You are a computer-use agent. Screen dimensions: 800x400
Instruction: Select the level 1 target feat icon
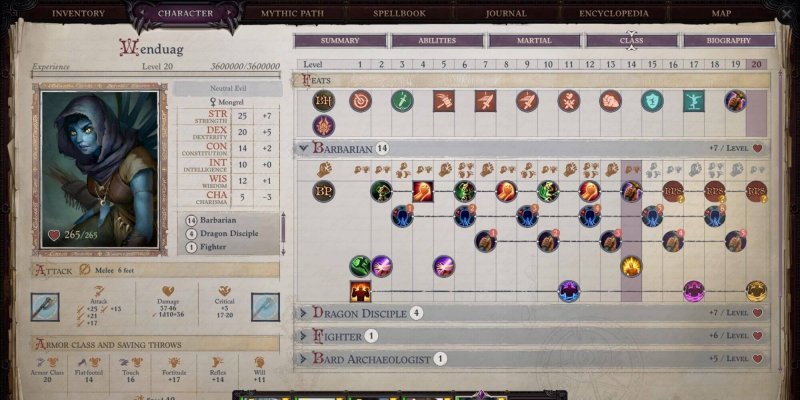coord(360,101)
